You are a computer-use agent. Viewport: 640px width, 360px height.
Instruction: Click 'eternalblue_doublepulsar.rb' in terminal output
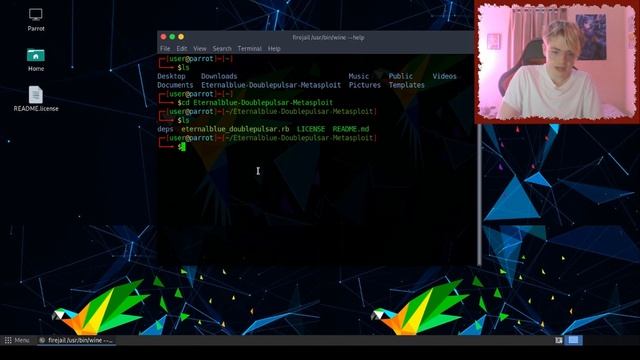tap(235, 129)
